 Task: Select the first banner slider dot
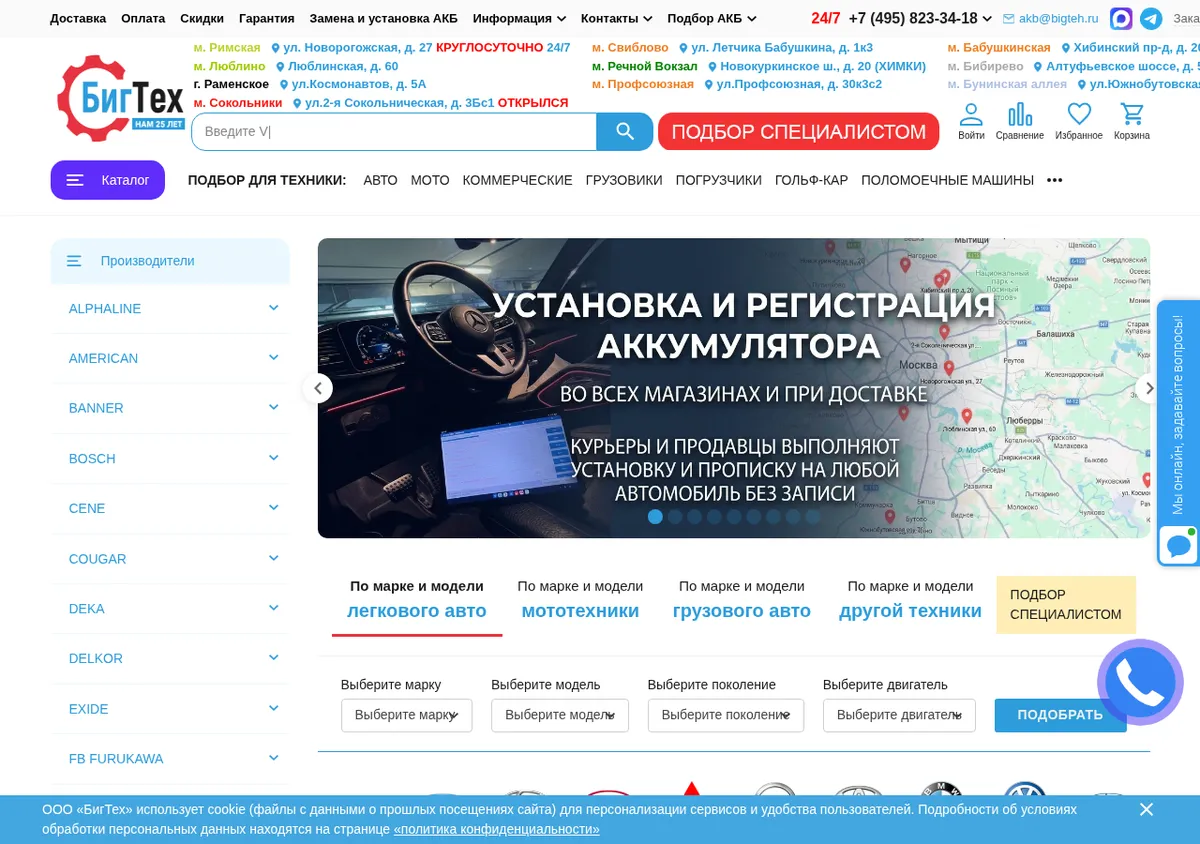tap(655, 517)
